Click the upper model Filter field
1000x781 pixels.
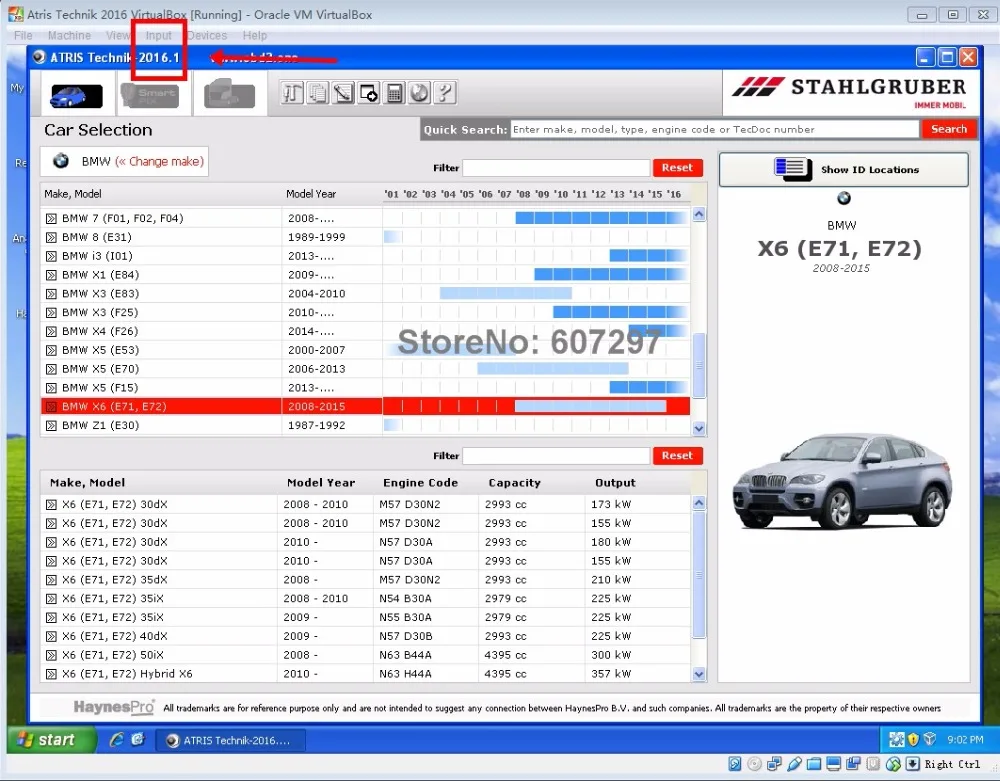tap(555, 168)
